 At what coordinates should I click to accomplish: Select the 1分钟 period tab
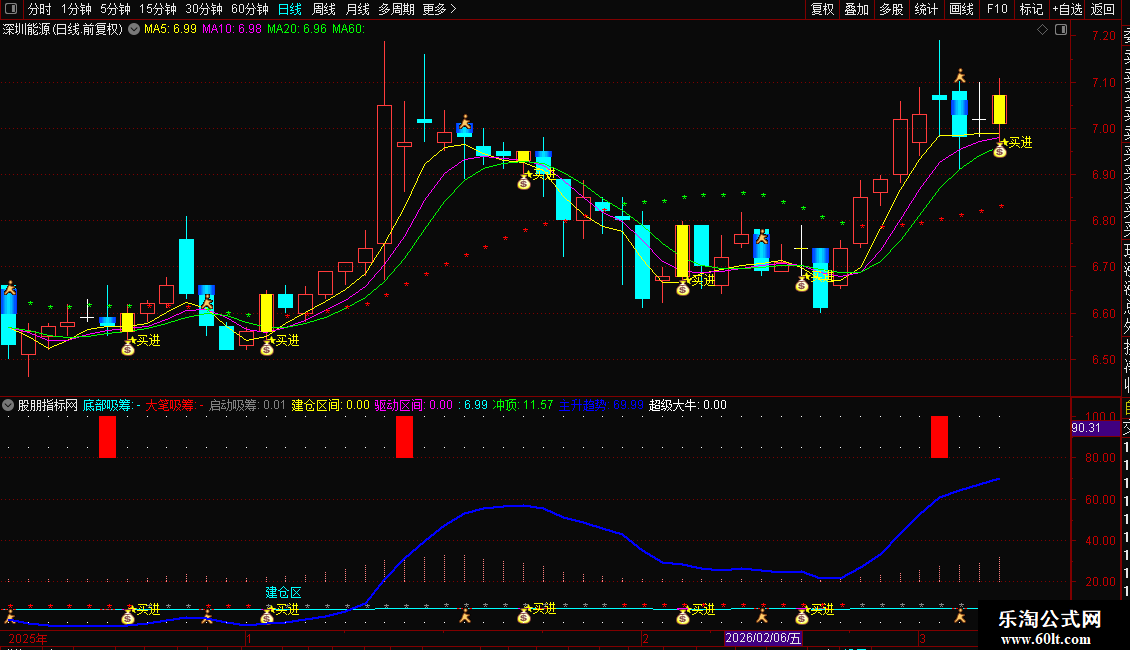76,9
